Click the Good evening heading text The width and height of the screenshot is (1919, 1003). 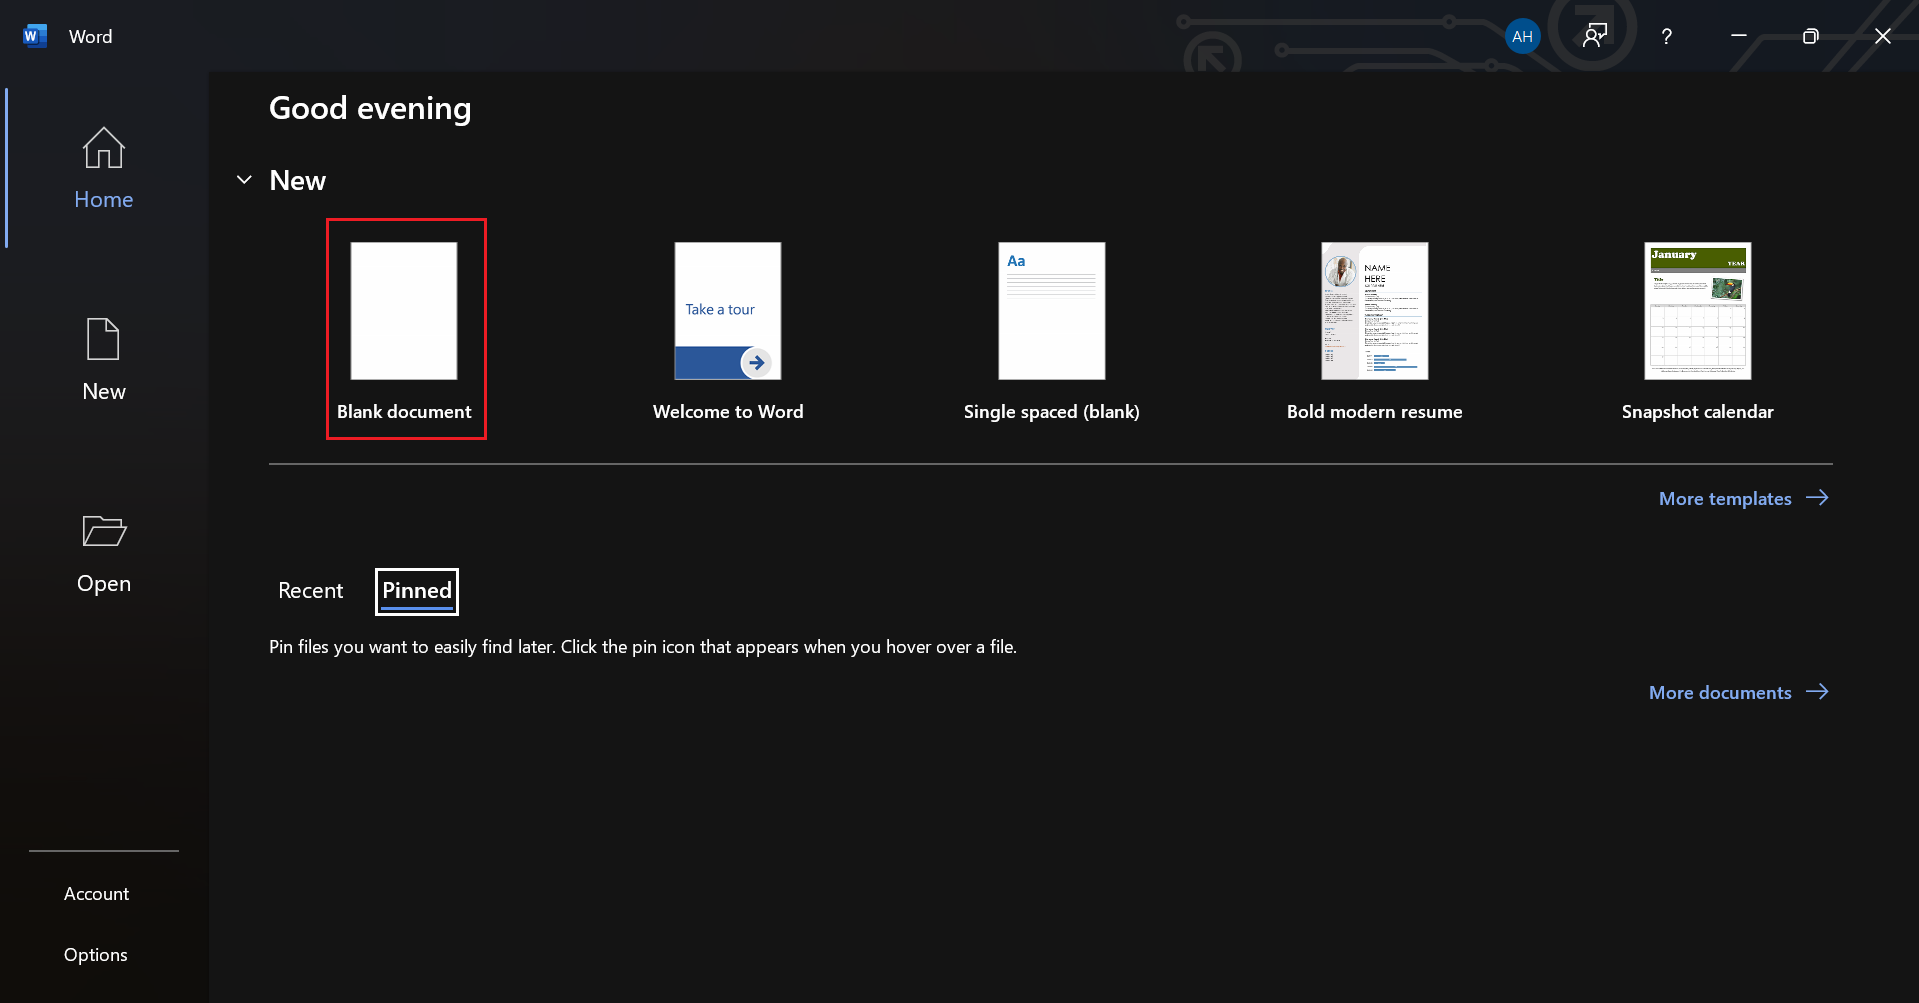[x=370, y=108]
